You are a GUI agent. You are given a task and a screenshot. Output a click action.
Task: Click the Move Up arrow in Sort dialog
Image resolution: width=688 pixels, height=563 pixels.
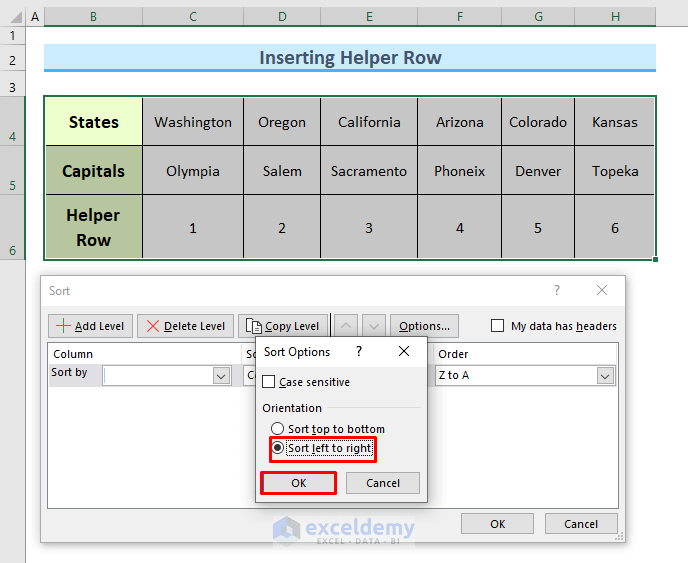[x=346, y=326]
